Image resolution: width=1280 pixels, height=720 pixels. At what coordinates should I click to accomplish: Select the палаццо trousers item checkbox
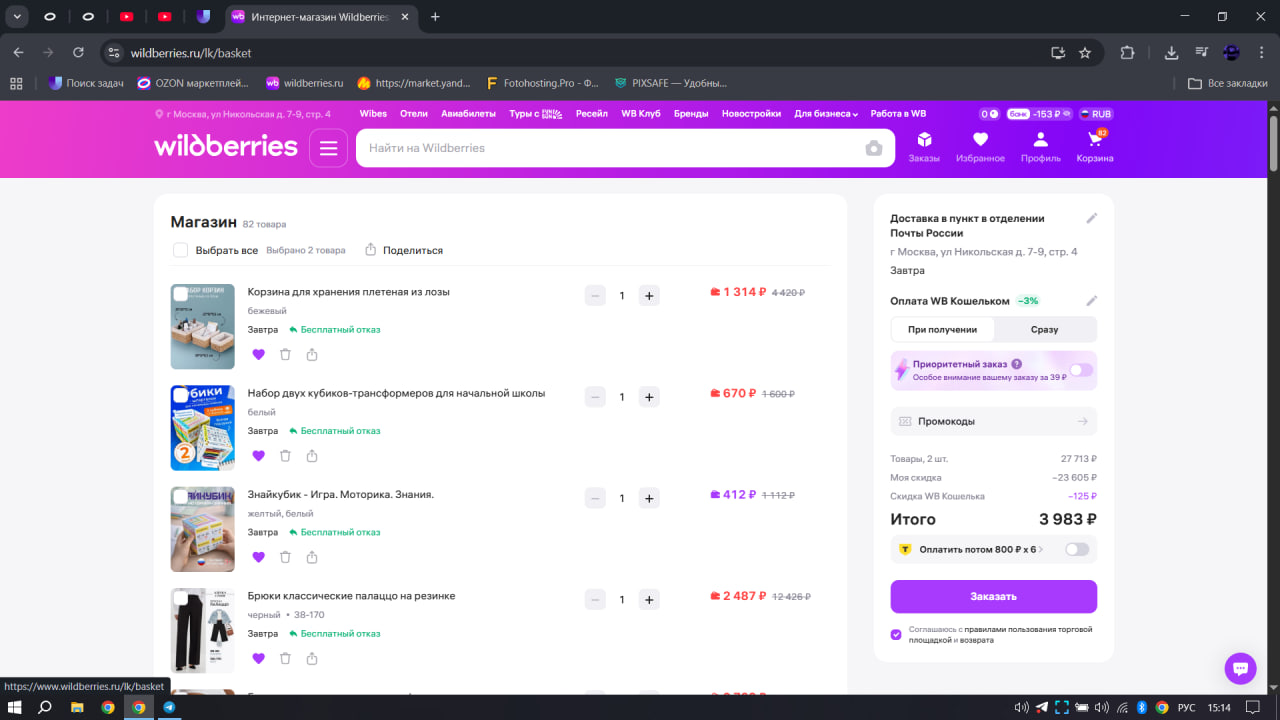point(181,598)
